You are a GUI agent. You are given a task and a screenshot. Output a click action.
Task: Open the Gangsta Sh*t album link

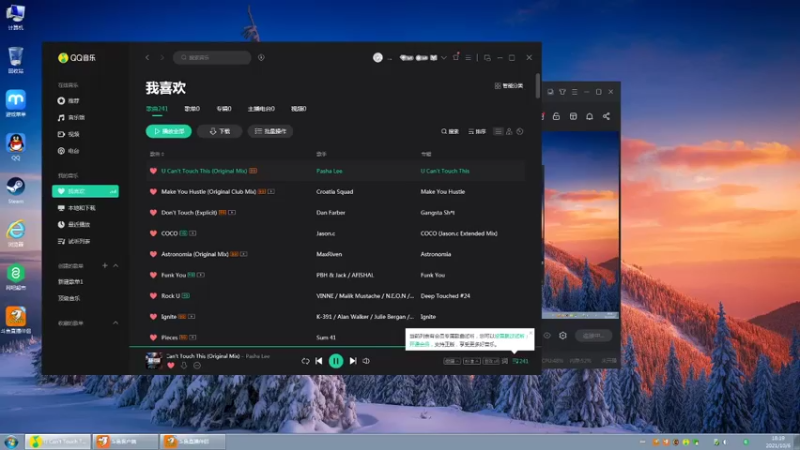tap(437, 213)
